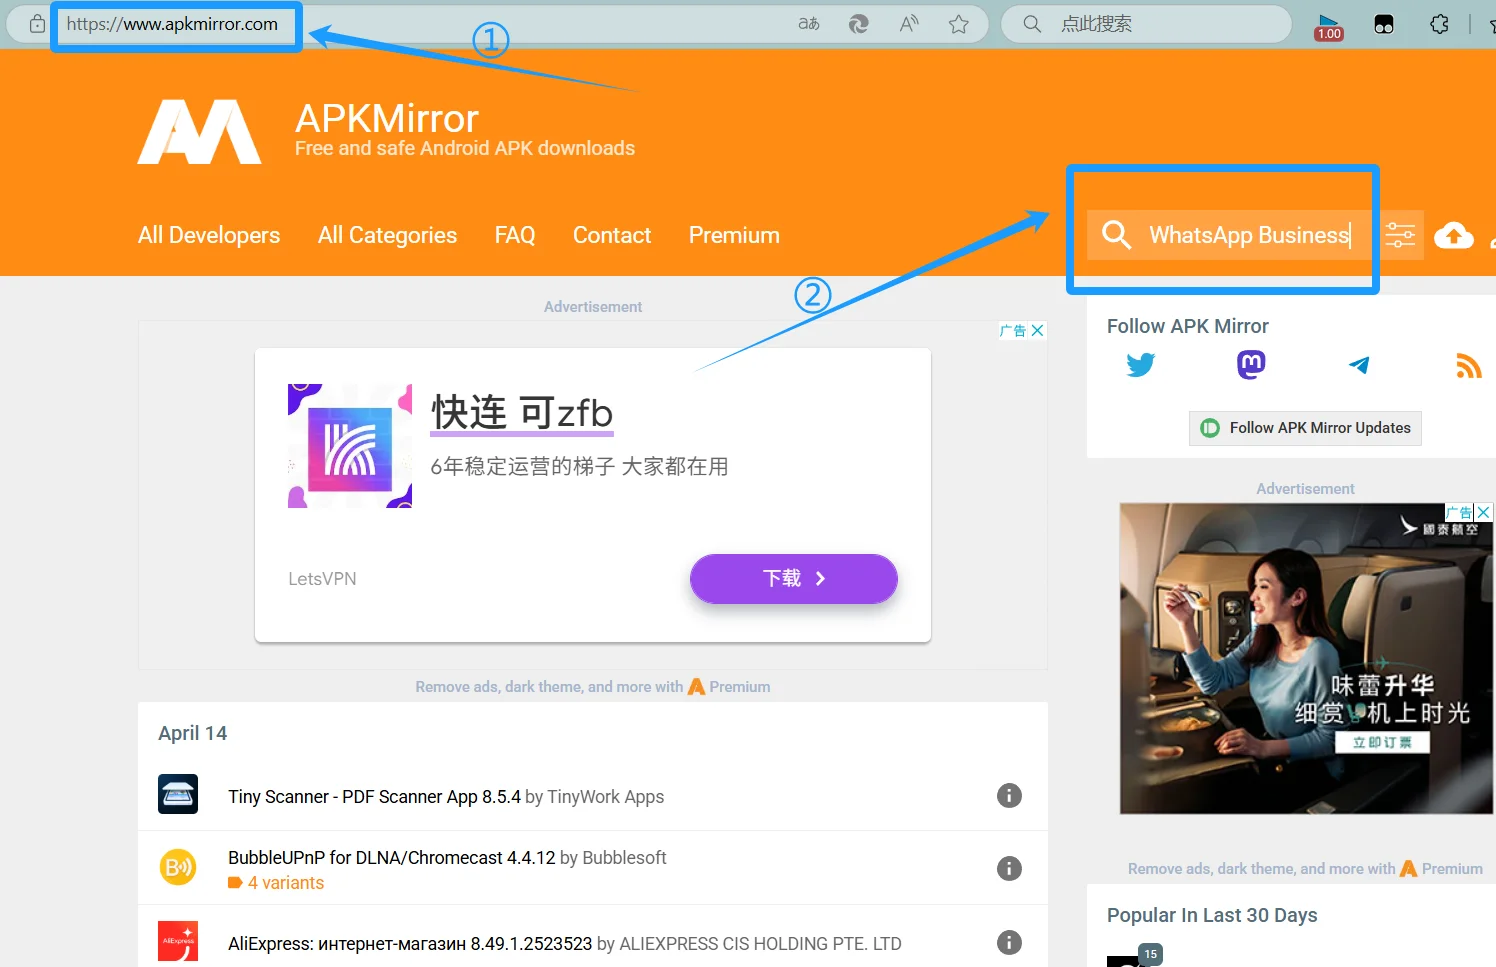Add page to favorites with star icon
This screenshot has width=1496, height=967.
coord(959,24)
